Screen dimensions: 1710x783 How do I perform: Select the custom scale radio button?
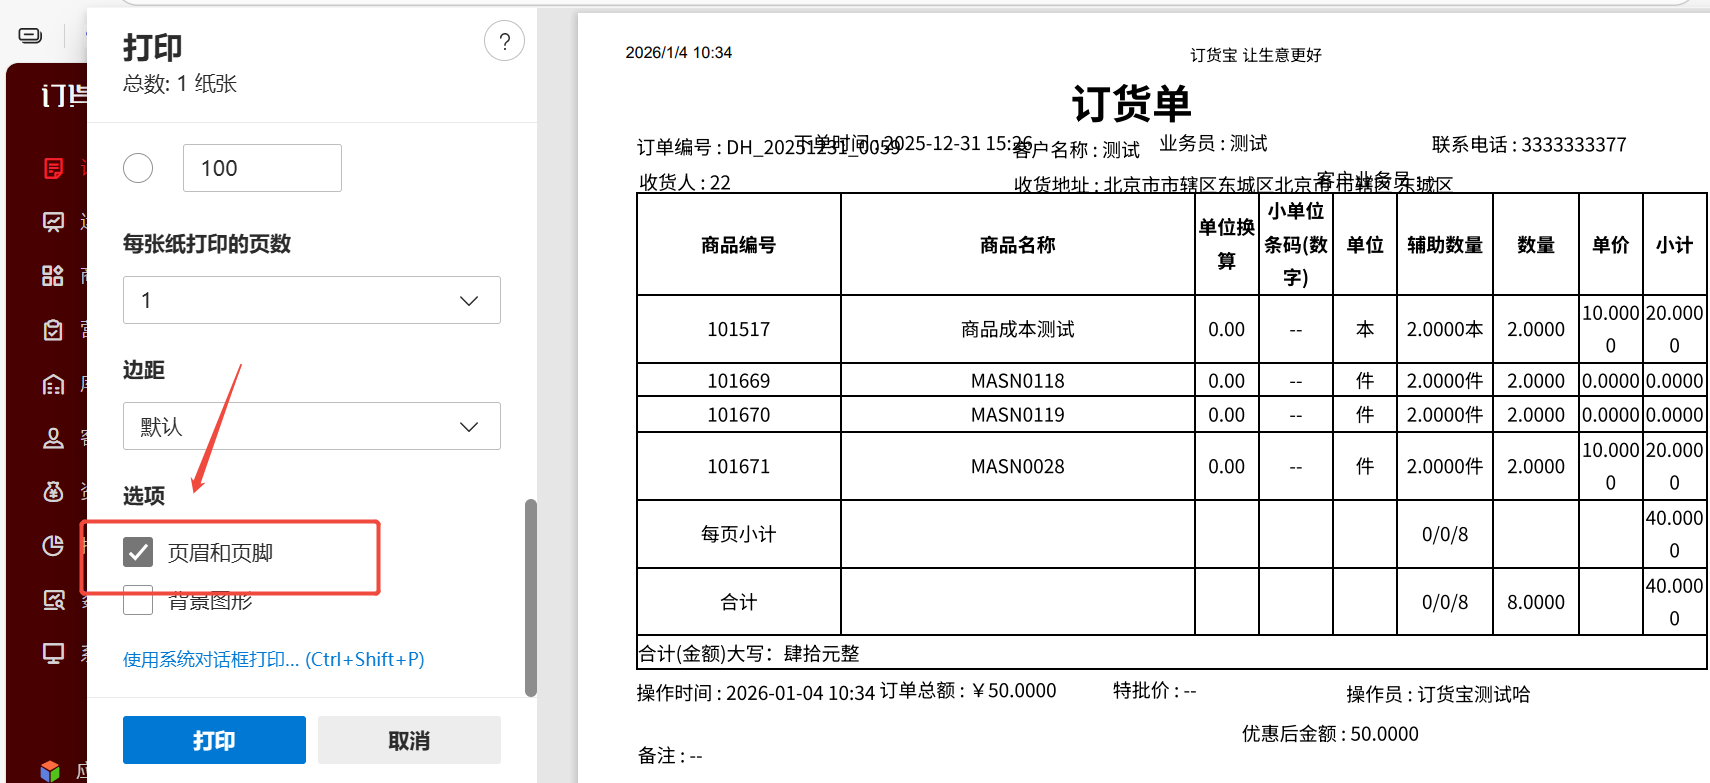(138, 168)
